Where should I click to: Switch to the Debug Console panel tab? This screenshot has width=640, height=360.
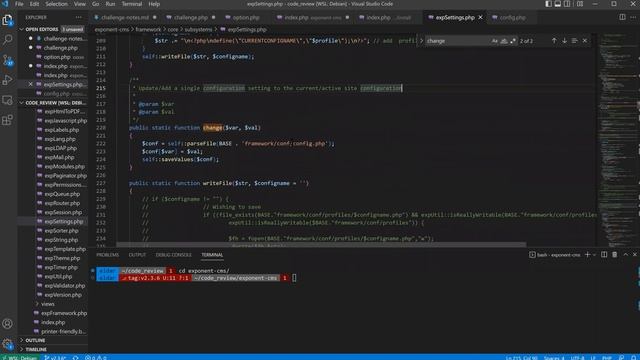tap(173, 255)
